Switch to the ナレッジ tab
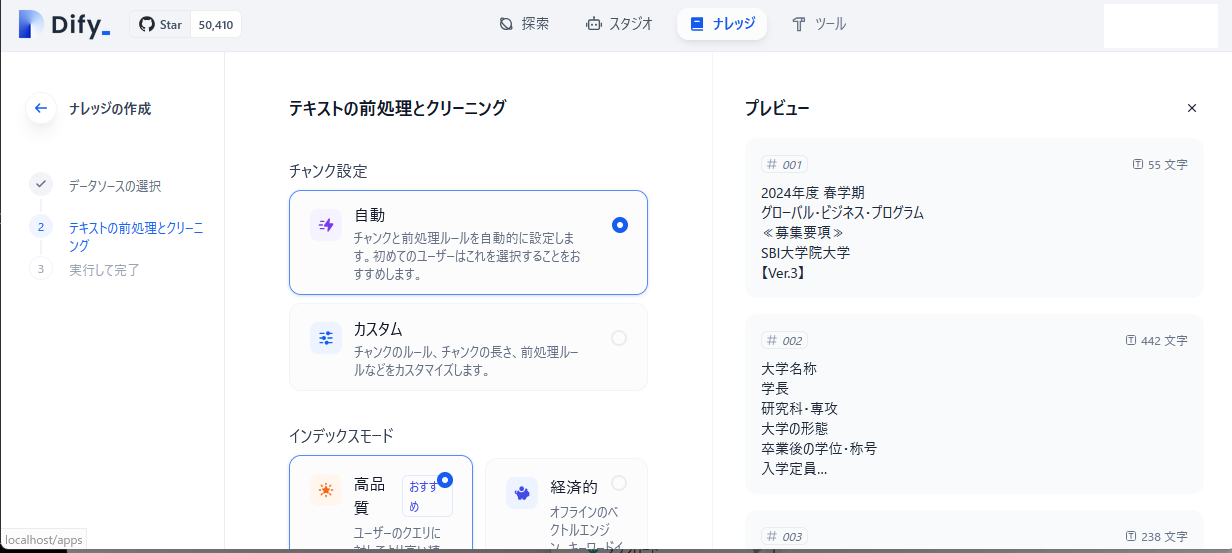Screen dimensions: 1232x553 722,24
